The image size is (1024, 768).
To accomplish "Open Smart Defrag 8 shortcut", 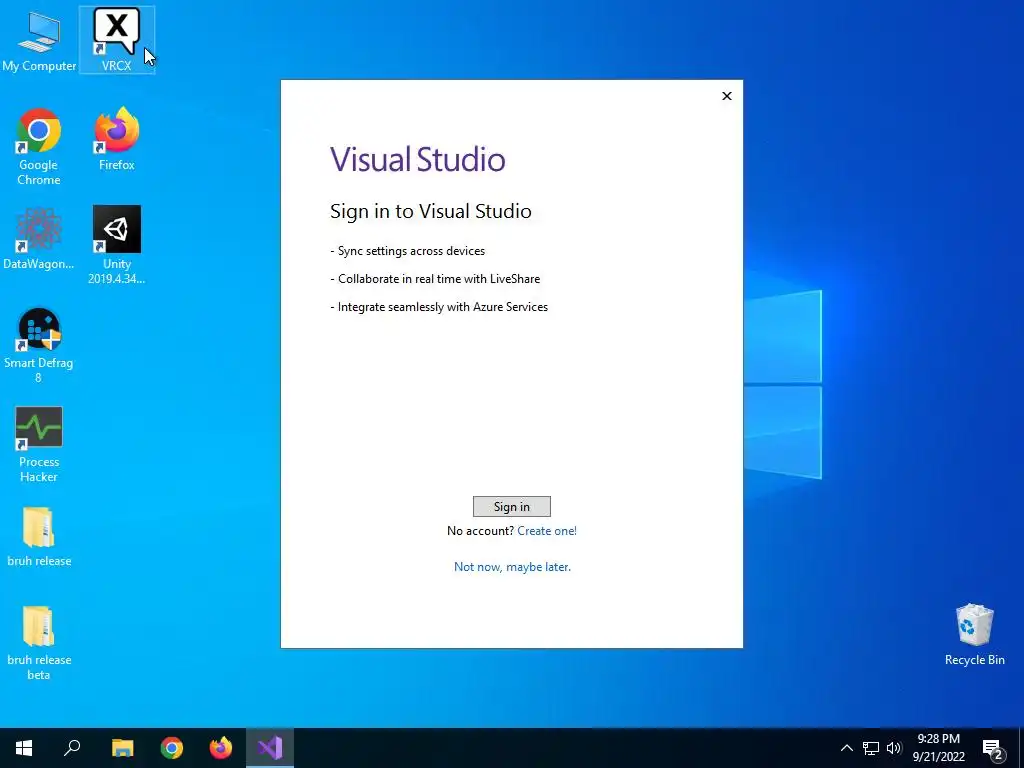I will coord(39,345).
